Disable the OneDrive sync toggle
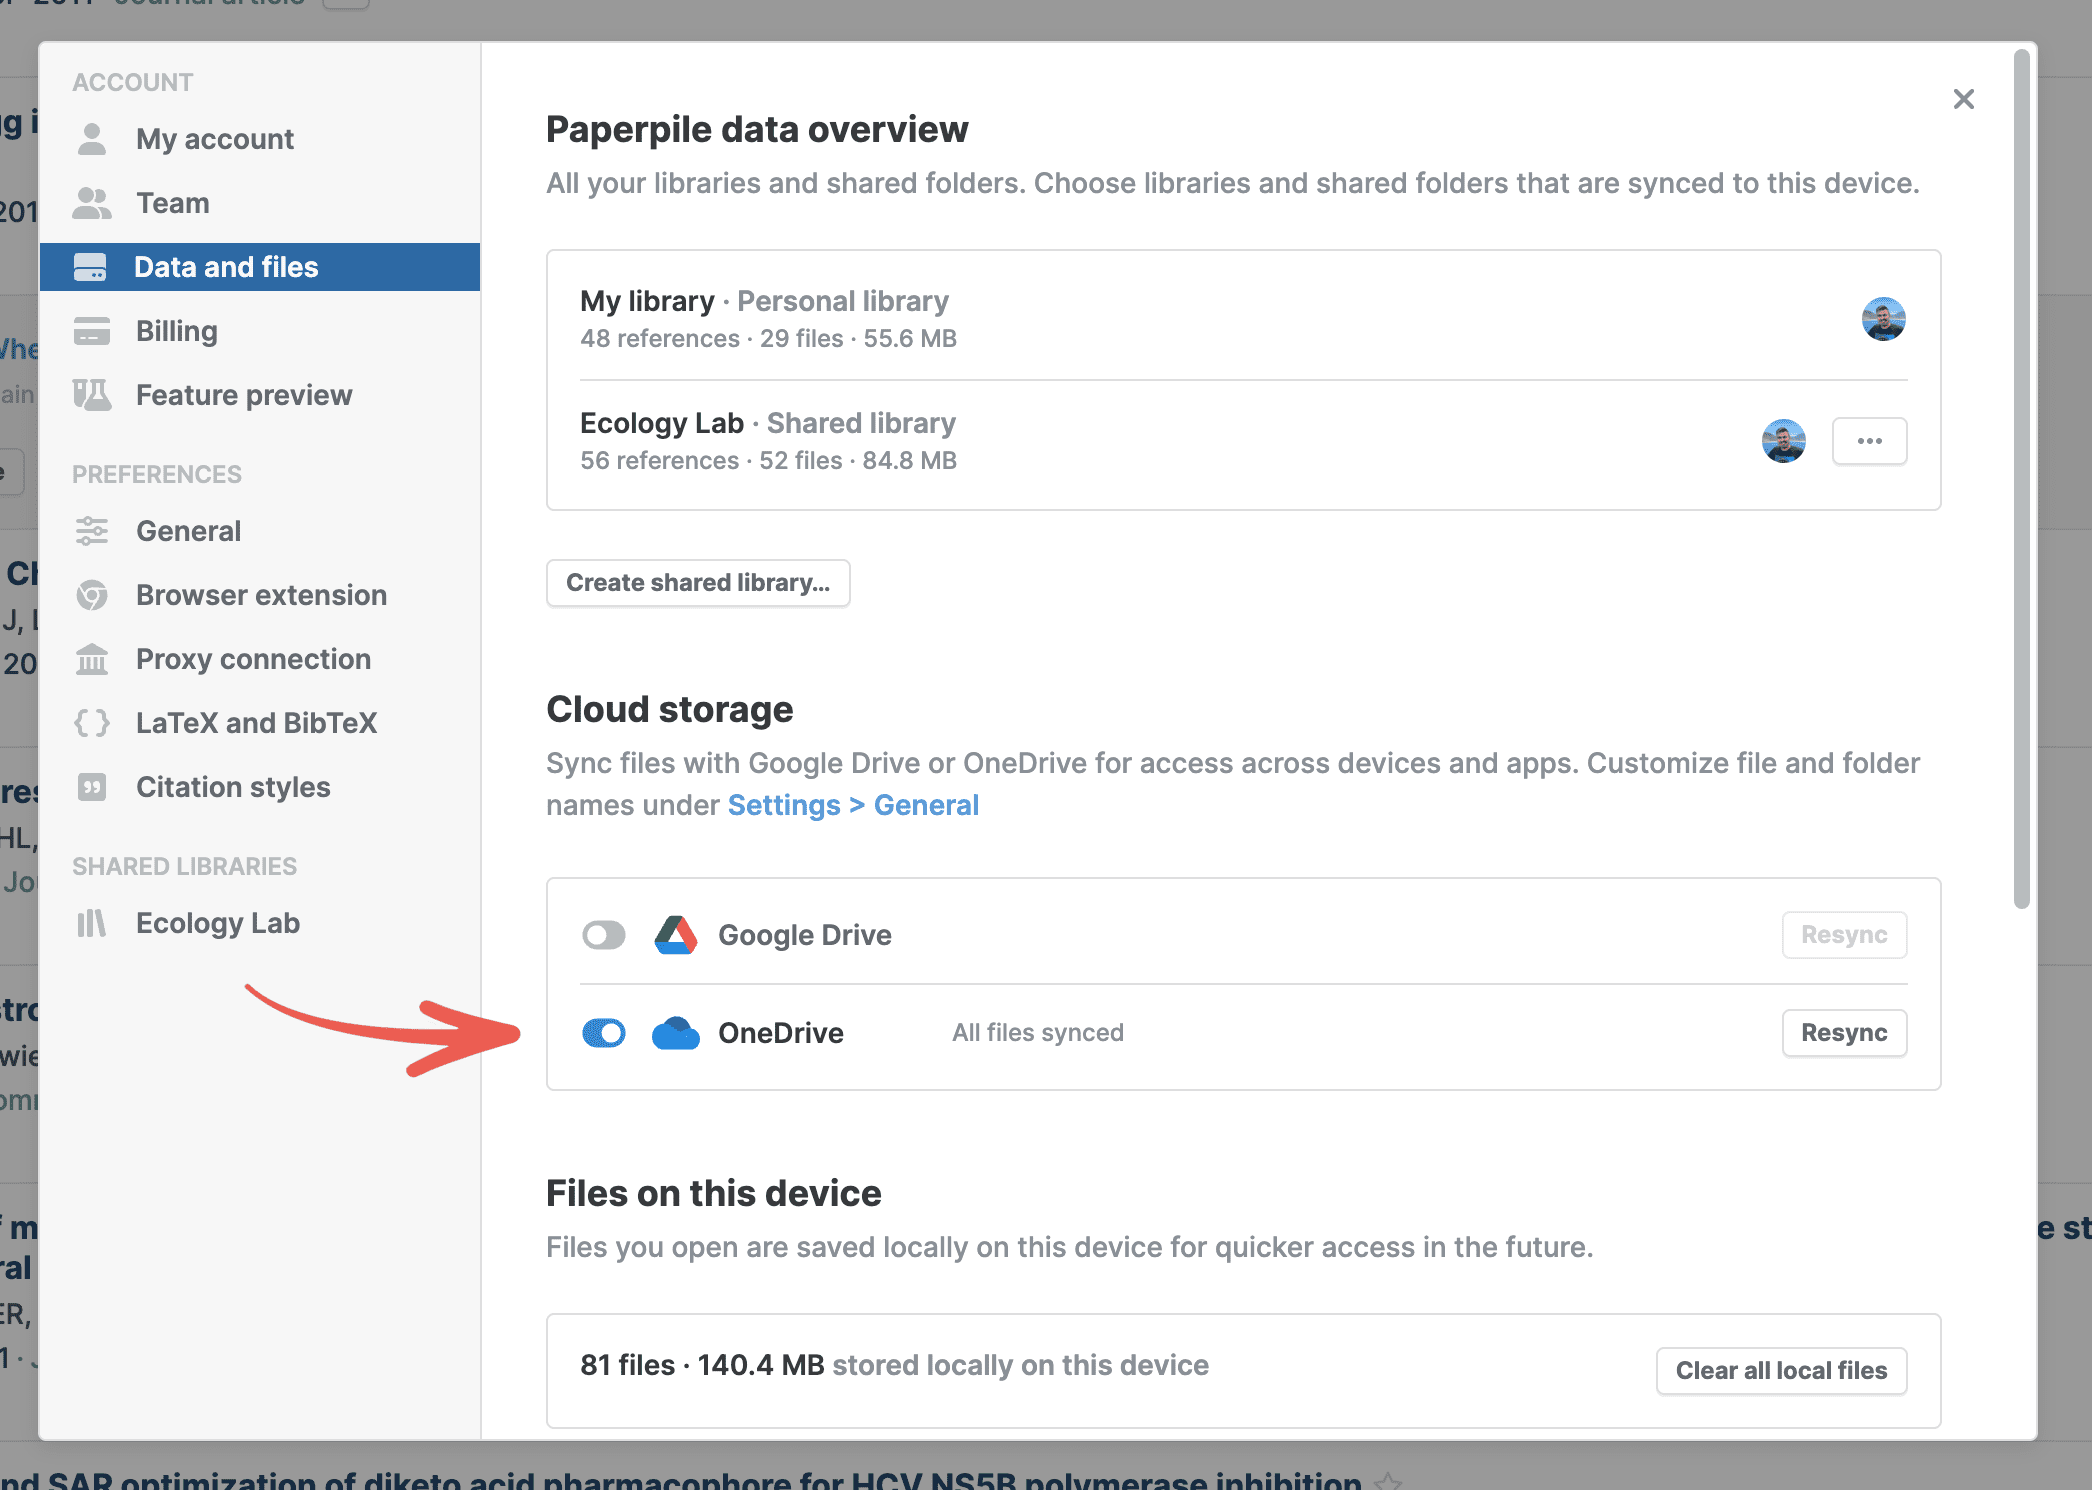Image resolution: width=2092 pixels, height=1490 pixels. pos(604,1033)
